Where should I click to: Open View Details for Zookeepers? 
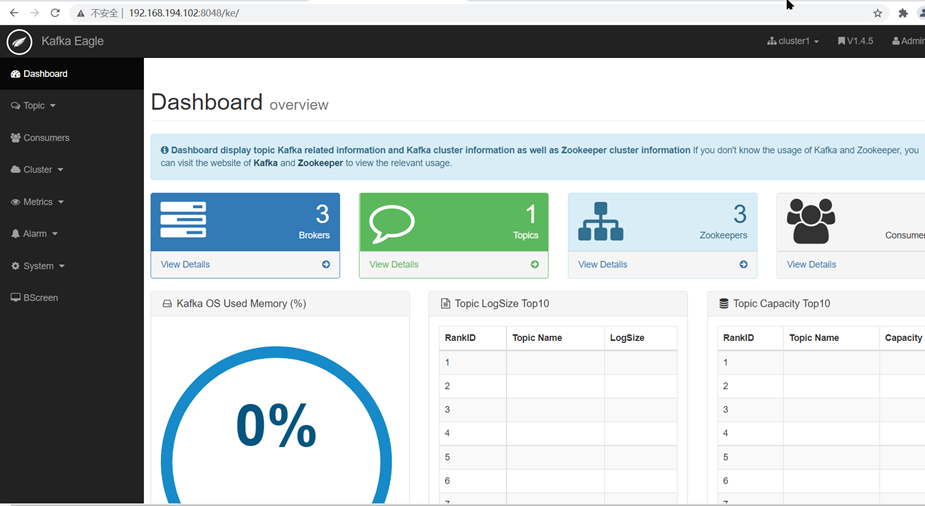[602, 264]
